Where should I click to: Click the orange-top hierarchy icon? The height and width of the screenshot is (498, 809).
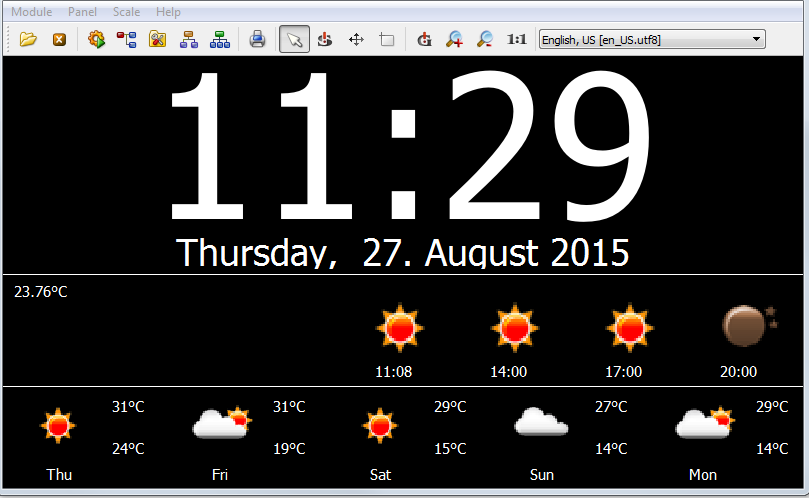tap(189, 39)
